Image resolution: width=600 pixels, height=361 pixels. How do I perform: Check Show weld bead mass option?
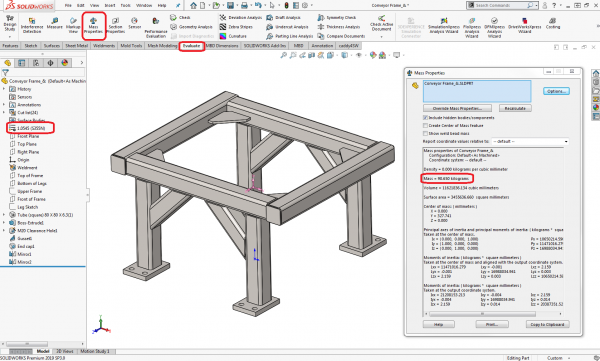[x=426, y=134]
